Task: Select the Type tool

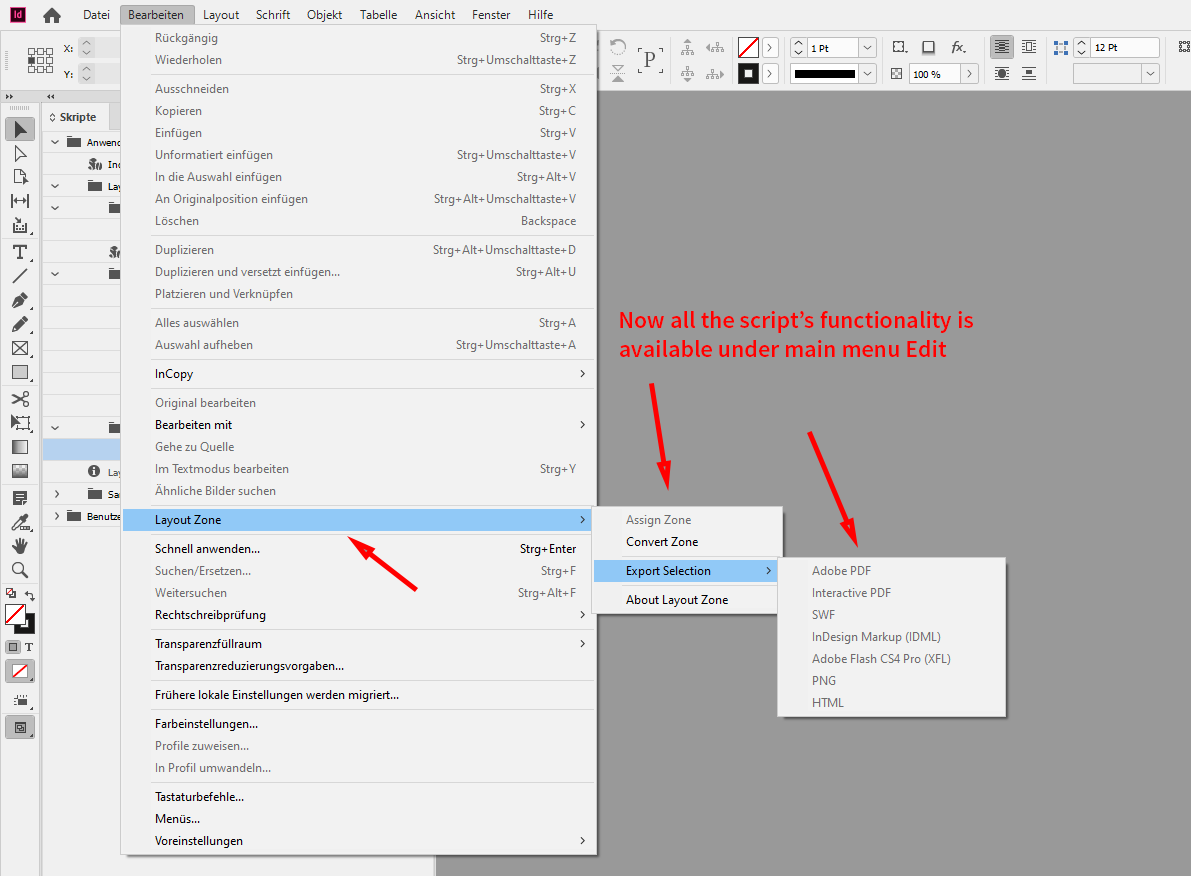Action: [x=20, y=252]
